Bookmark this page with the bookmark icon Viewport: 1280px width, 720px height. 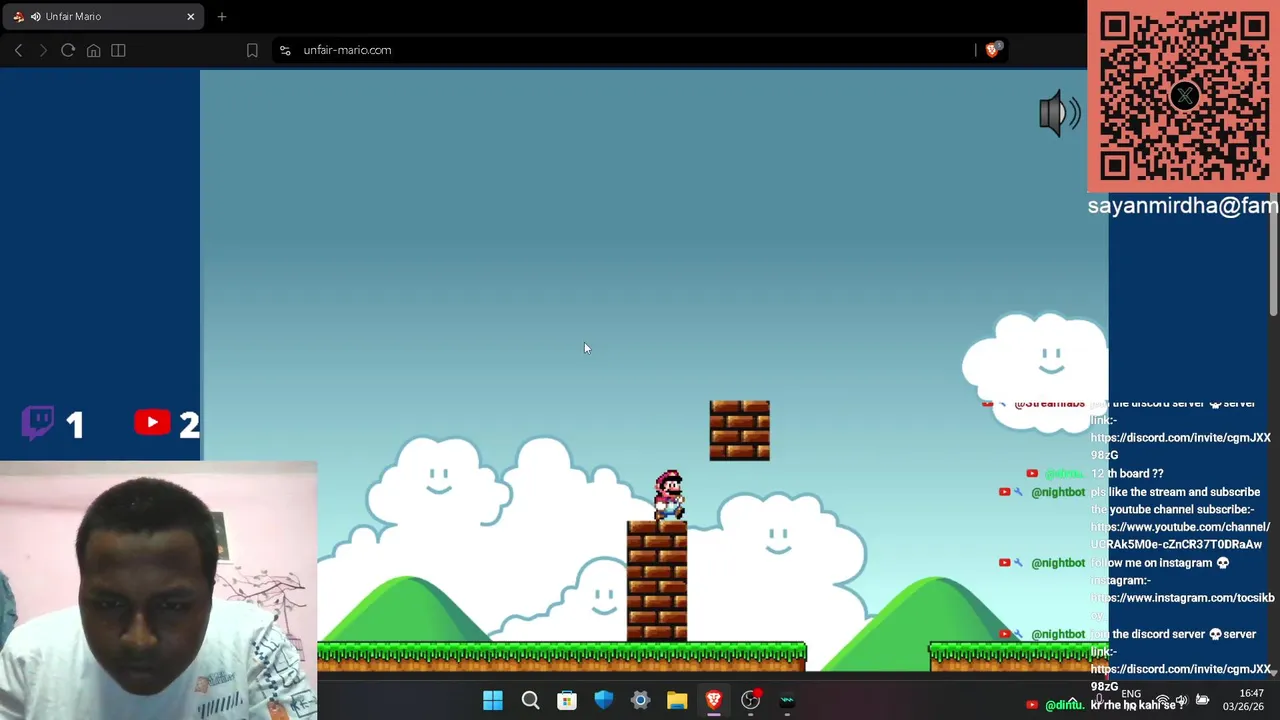point(252,50)
